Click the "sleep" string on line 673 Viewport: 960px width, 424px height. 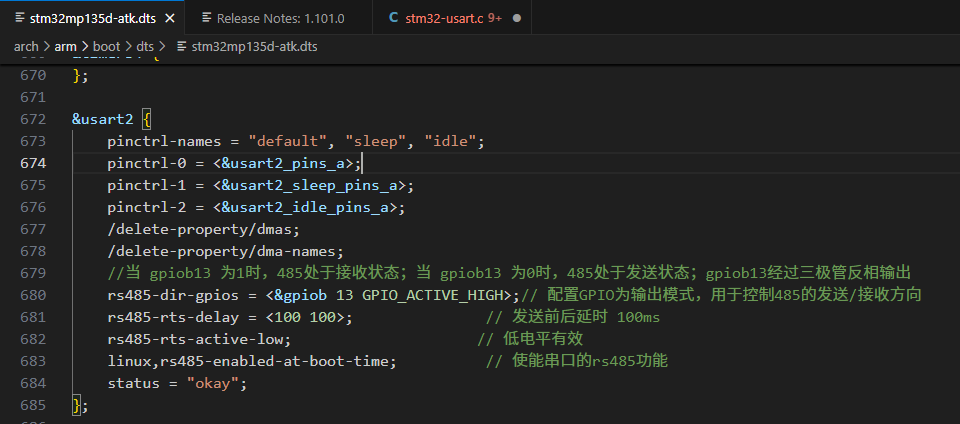(376, 141)
